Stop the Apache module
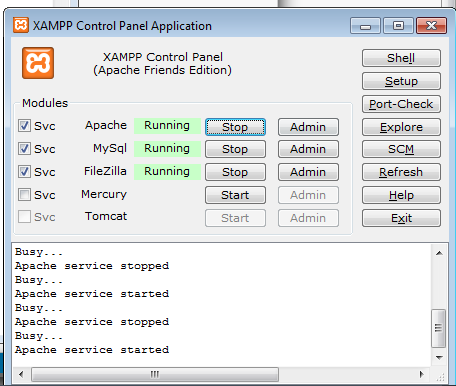The image size is (456, 386). tap(235, 127)
